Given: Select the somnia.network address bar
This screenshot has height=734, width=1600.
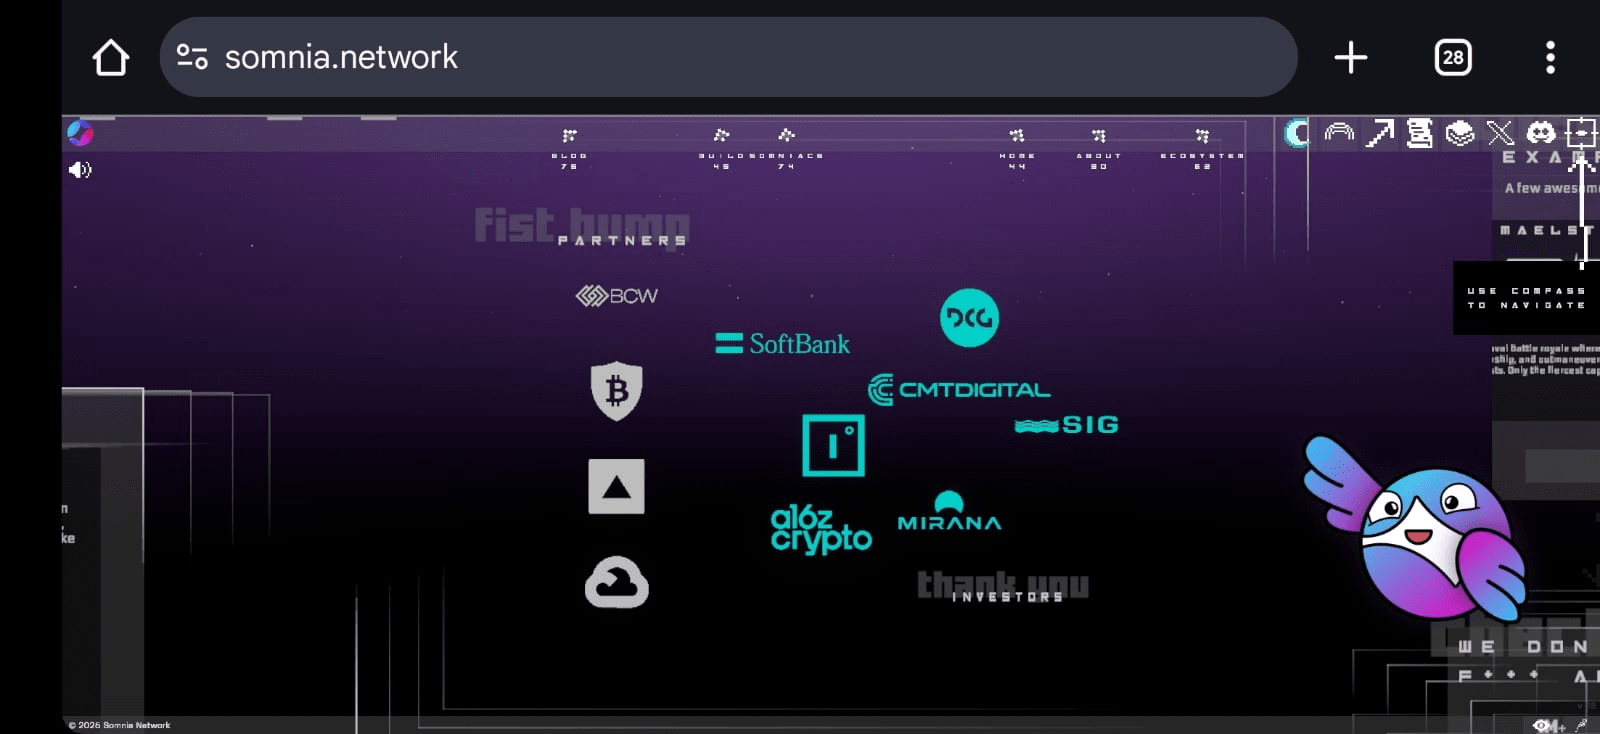Looking at the screenshot, I should [x=728, y=57].
